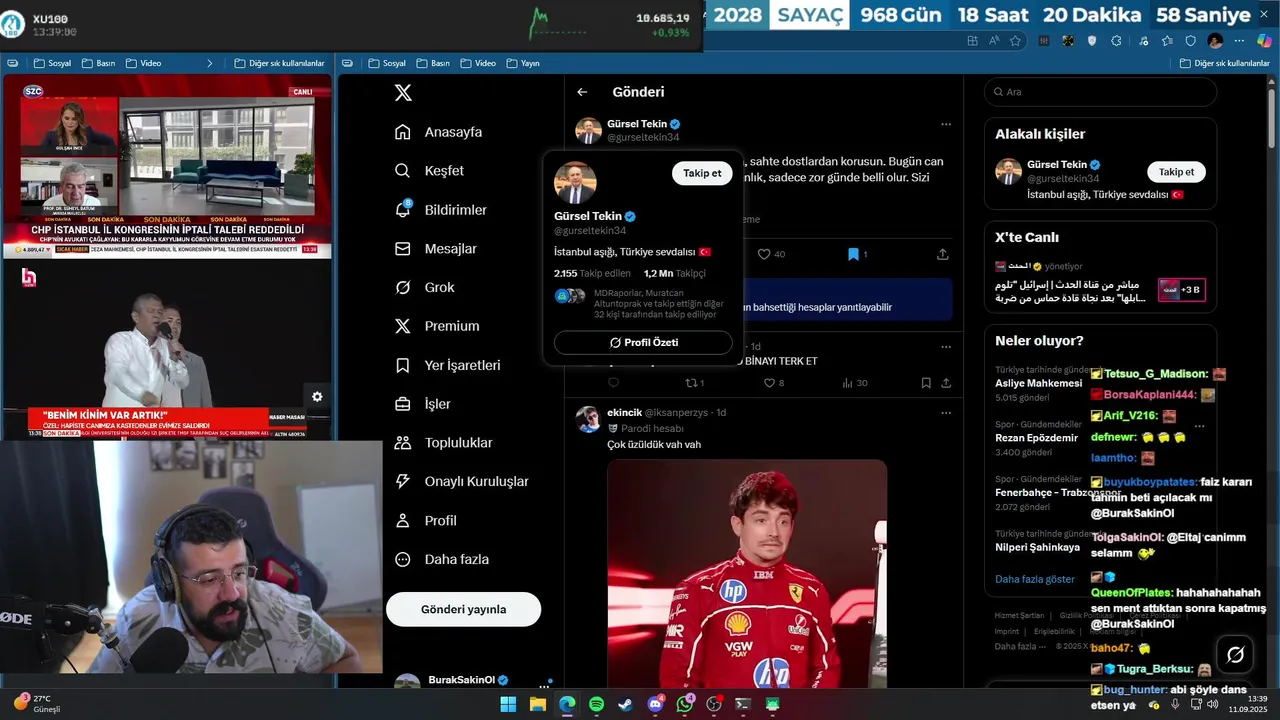Like the main post with 40 likes

tap(771, 254)
